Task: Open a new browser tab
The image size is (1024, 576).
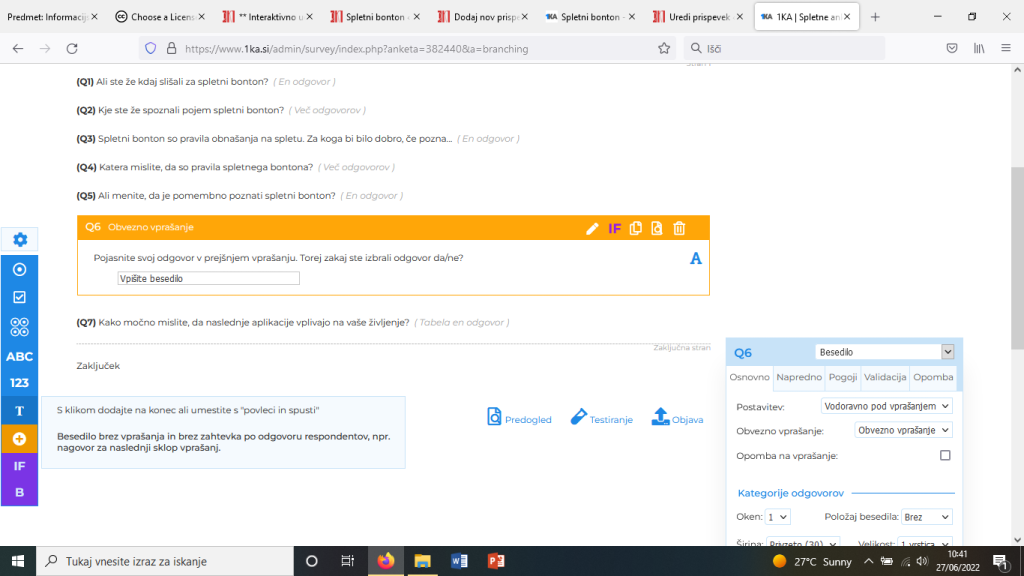Action: click(875, 17)
